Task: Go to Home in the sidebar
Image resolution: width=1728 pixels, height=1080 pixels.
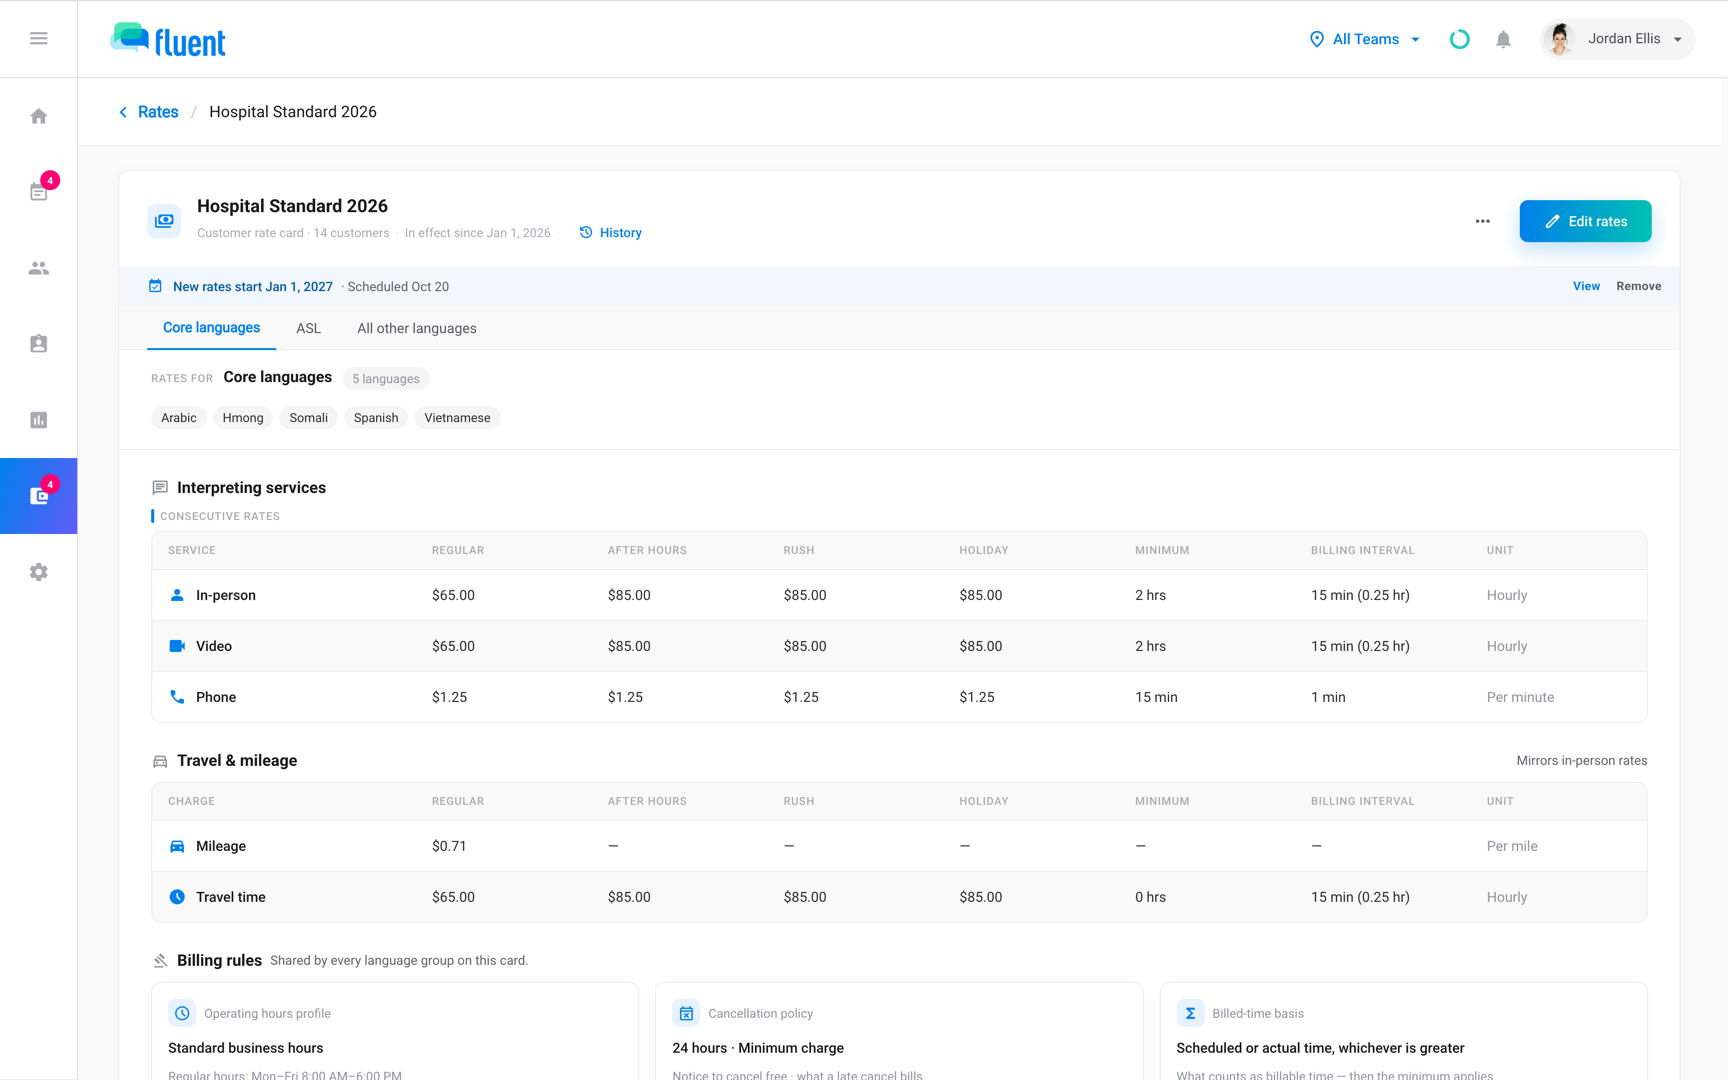Action: coord(39,116)
